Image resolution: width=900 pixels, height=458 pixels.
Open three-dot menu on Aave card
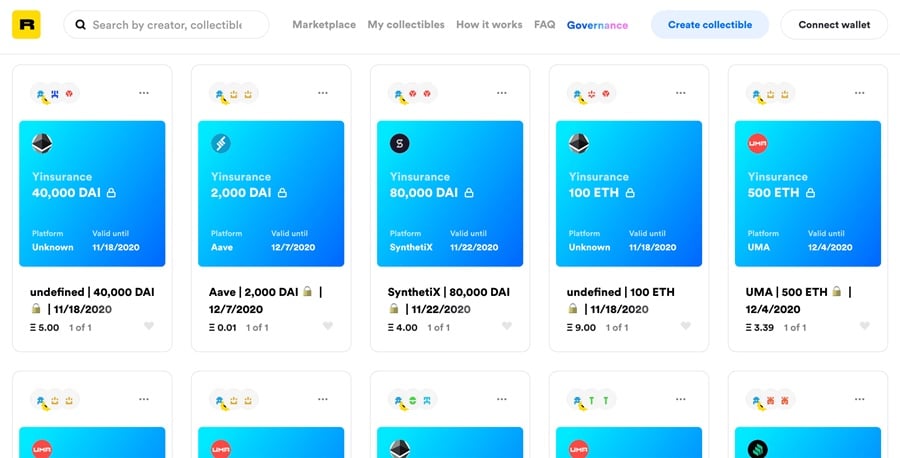point(323,93)
